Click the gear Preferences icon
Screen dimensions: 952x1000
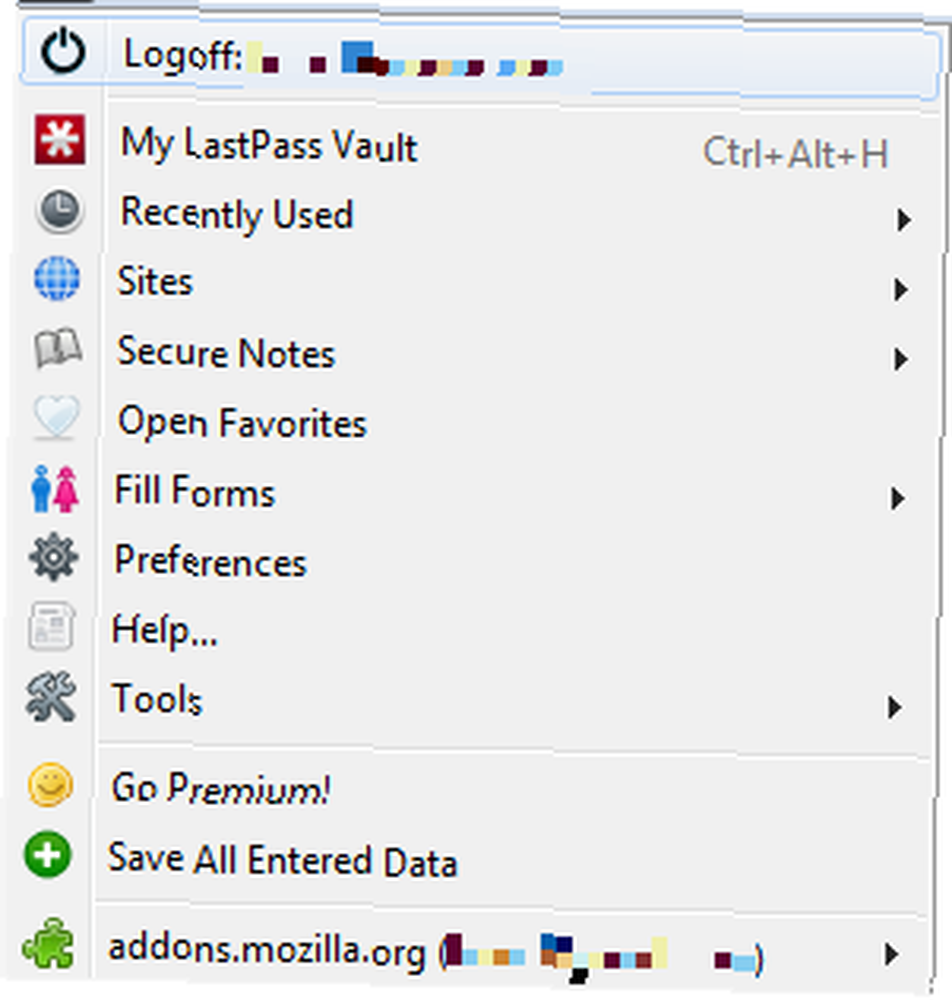54,557
